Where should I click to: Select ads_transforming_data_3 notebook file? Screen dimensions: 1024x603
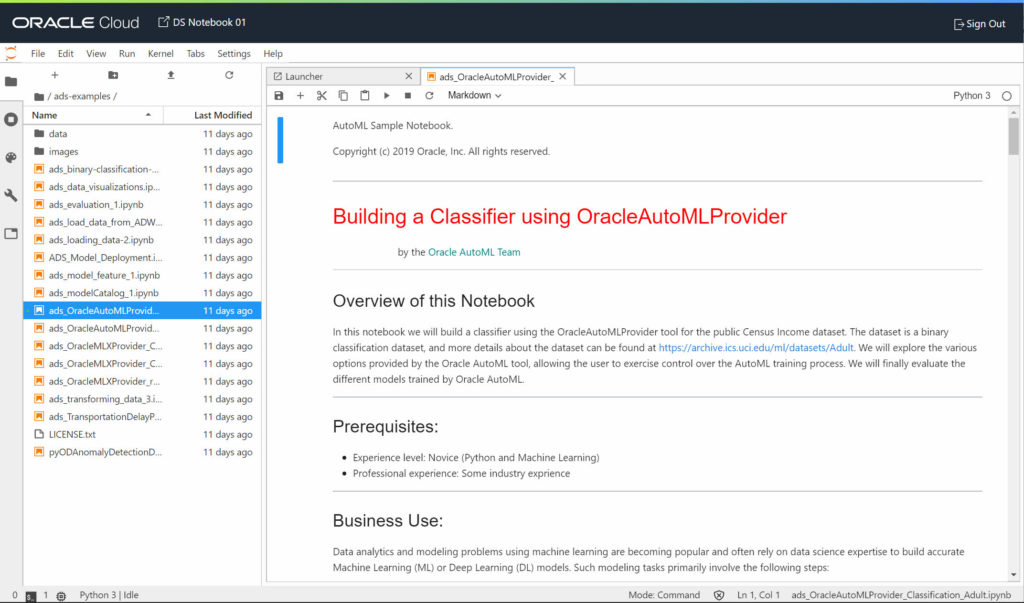(142, 399)
